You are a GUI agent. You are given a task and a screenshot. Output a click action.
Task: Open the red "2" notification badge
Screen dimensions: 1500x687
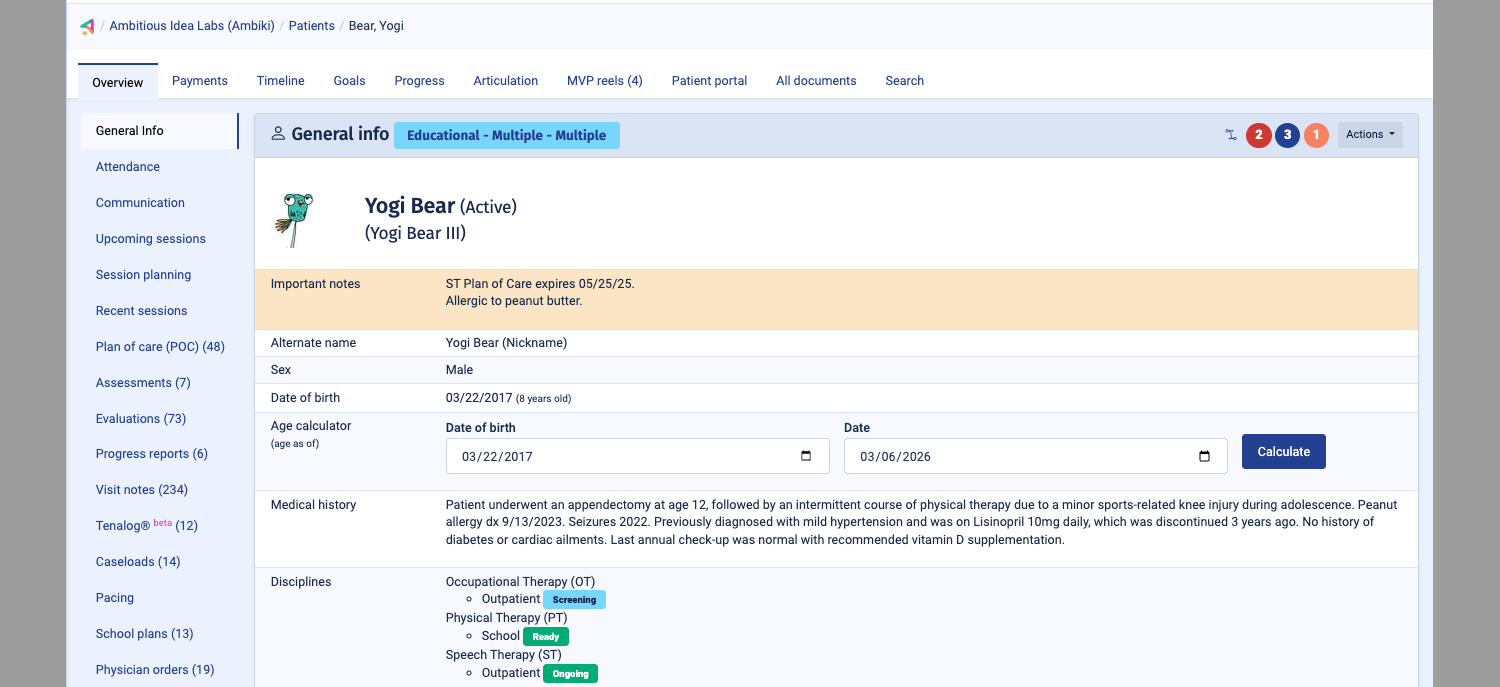pyautogui.click(x=1258, y=135)
